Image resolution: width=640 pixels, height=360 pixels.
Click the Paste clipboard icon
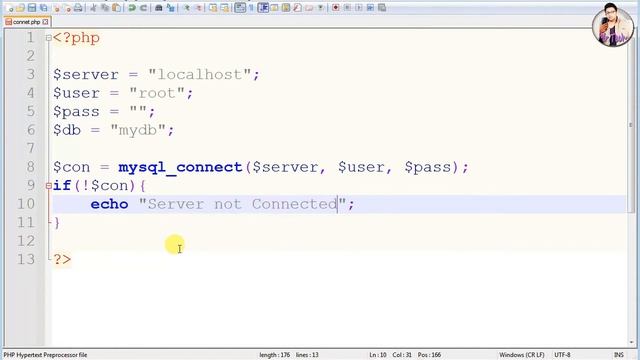pos(116,8)
